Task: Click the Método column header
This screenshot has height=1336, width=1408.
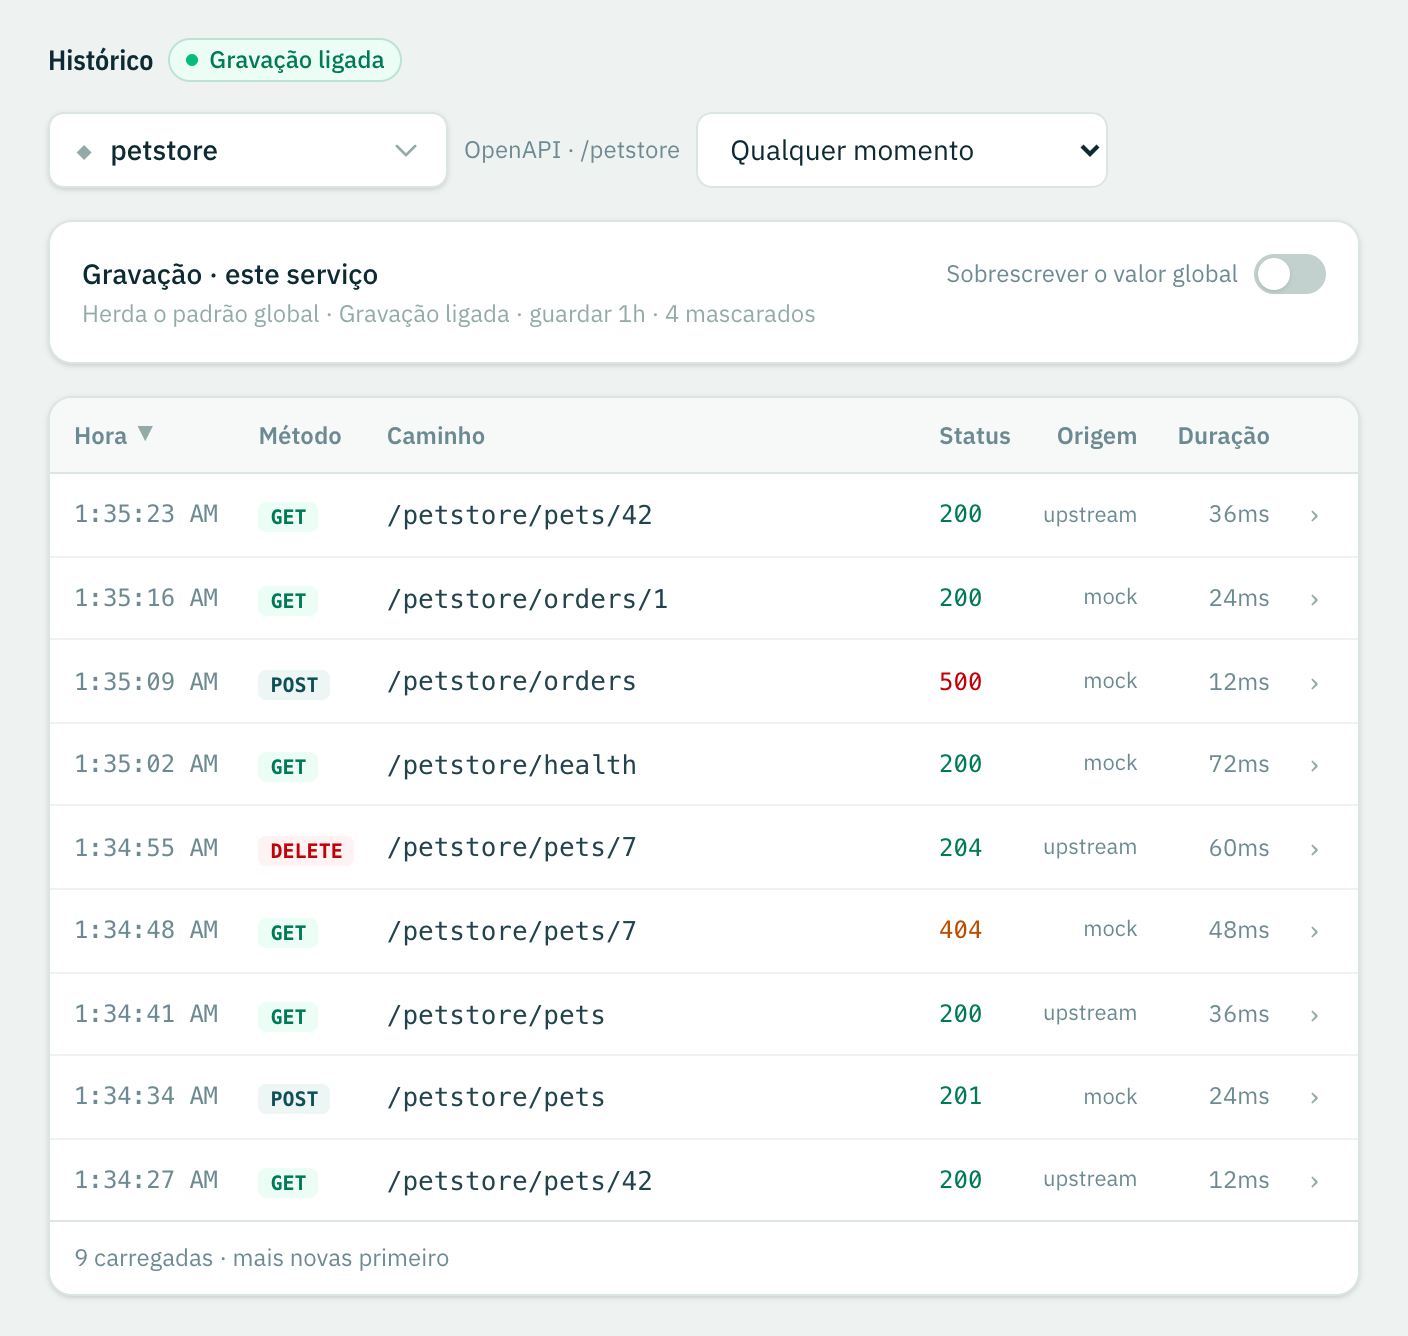Action: coord(300,436)
